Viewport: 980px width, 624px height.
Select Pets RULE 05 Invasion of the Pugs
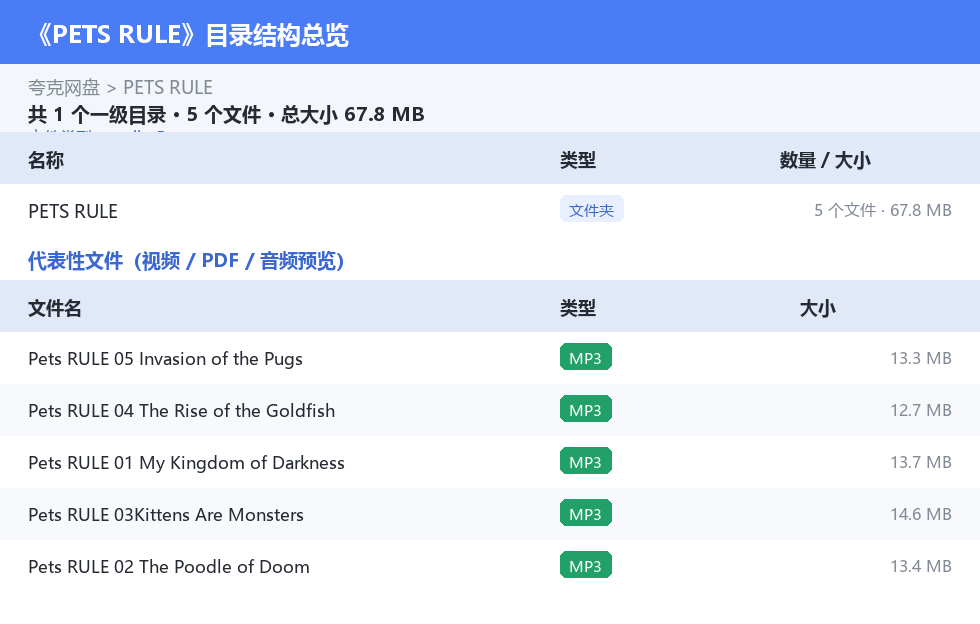pyautogui.click(x=165, y=359)
